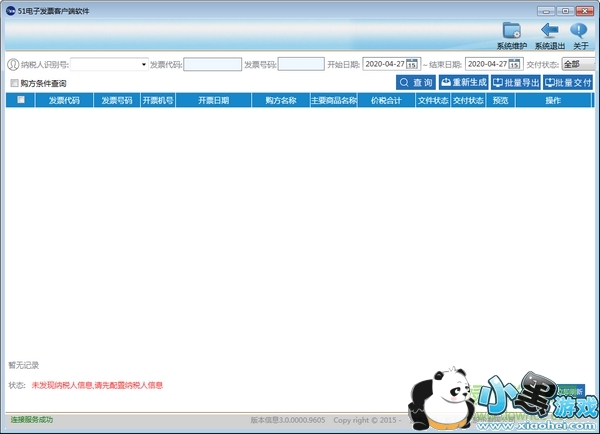Click the 预览 column header

point(501,100)
